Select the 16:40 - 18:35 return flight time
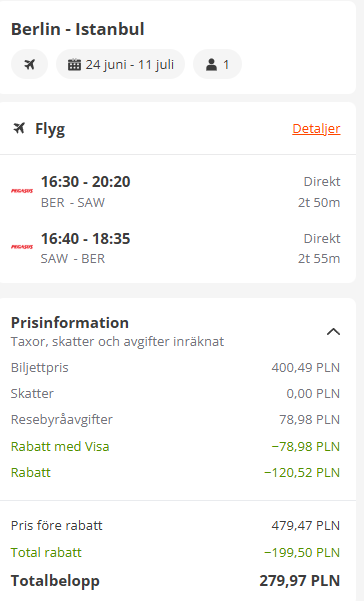This screenshot has width=364, height=601. (86, 238)
